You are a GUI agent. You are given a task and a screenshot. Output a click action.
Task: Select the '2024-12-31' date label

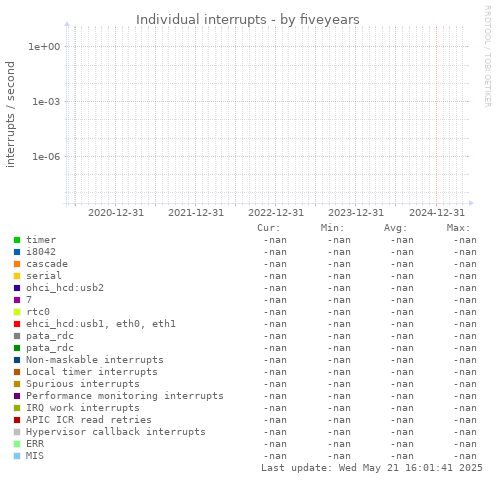(437, 213)
